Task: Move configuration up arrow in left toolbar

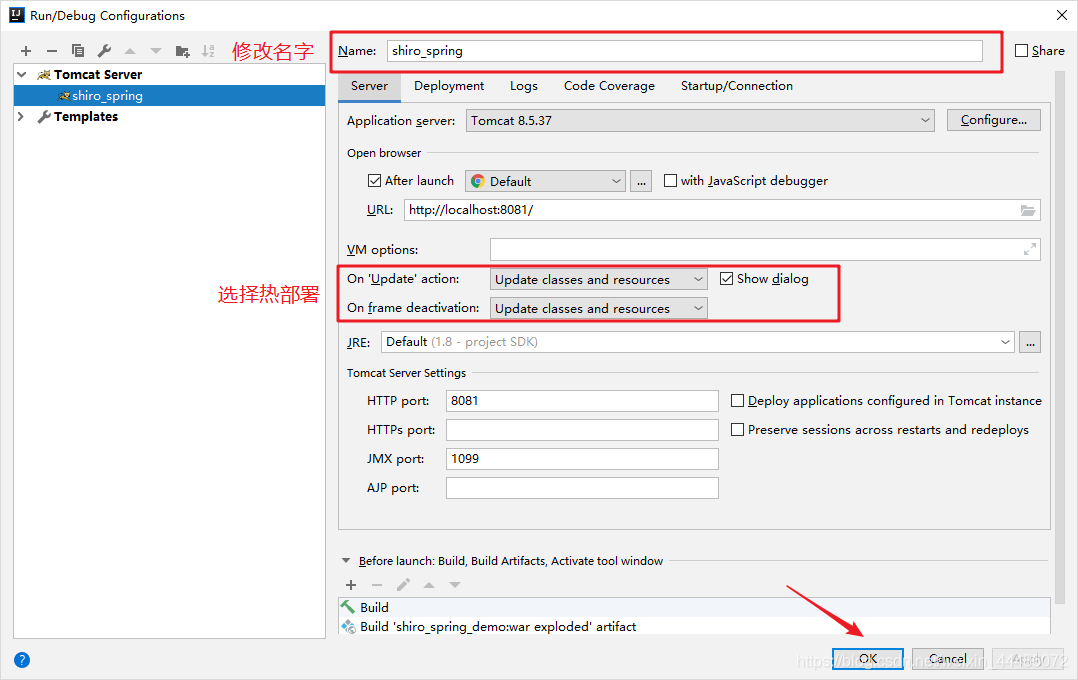Action: tap(130, 51)
